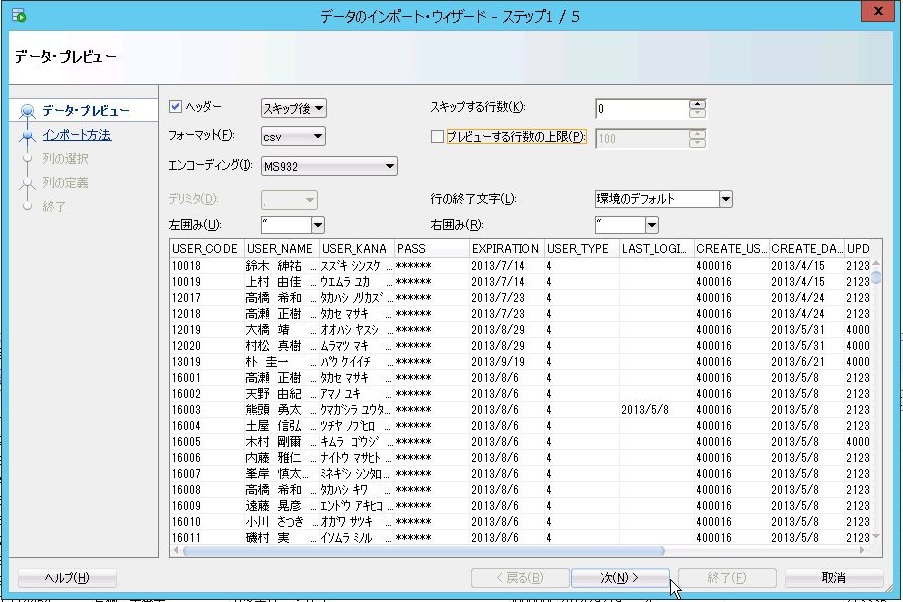
Task: Click the 取消 cancel button
Action: pyautogui.click(x=833, y=578)
